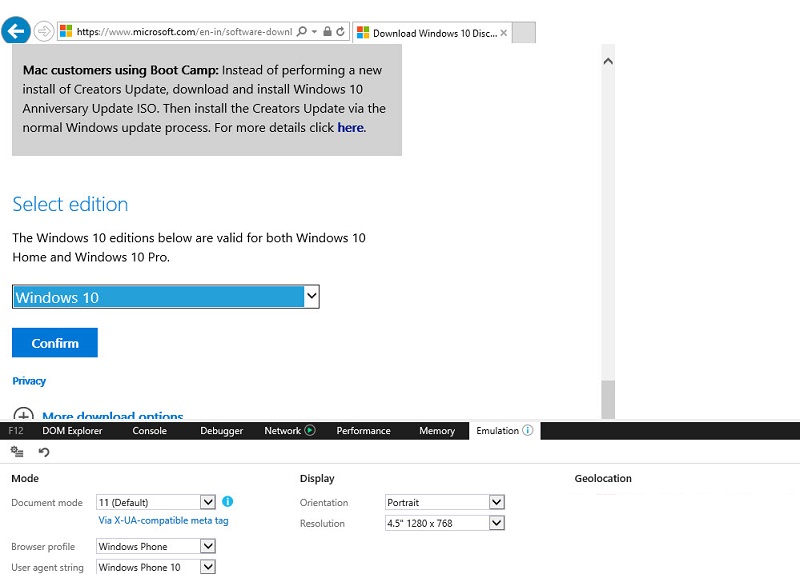Switch to Network tab
The width and height of the screenshot is (800, 574).
click(x=283, y=431)
